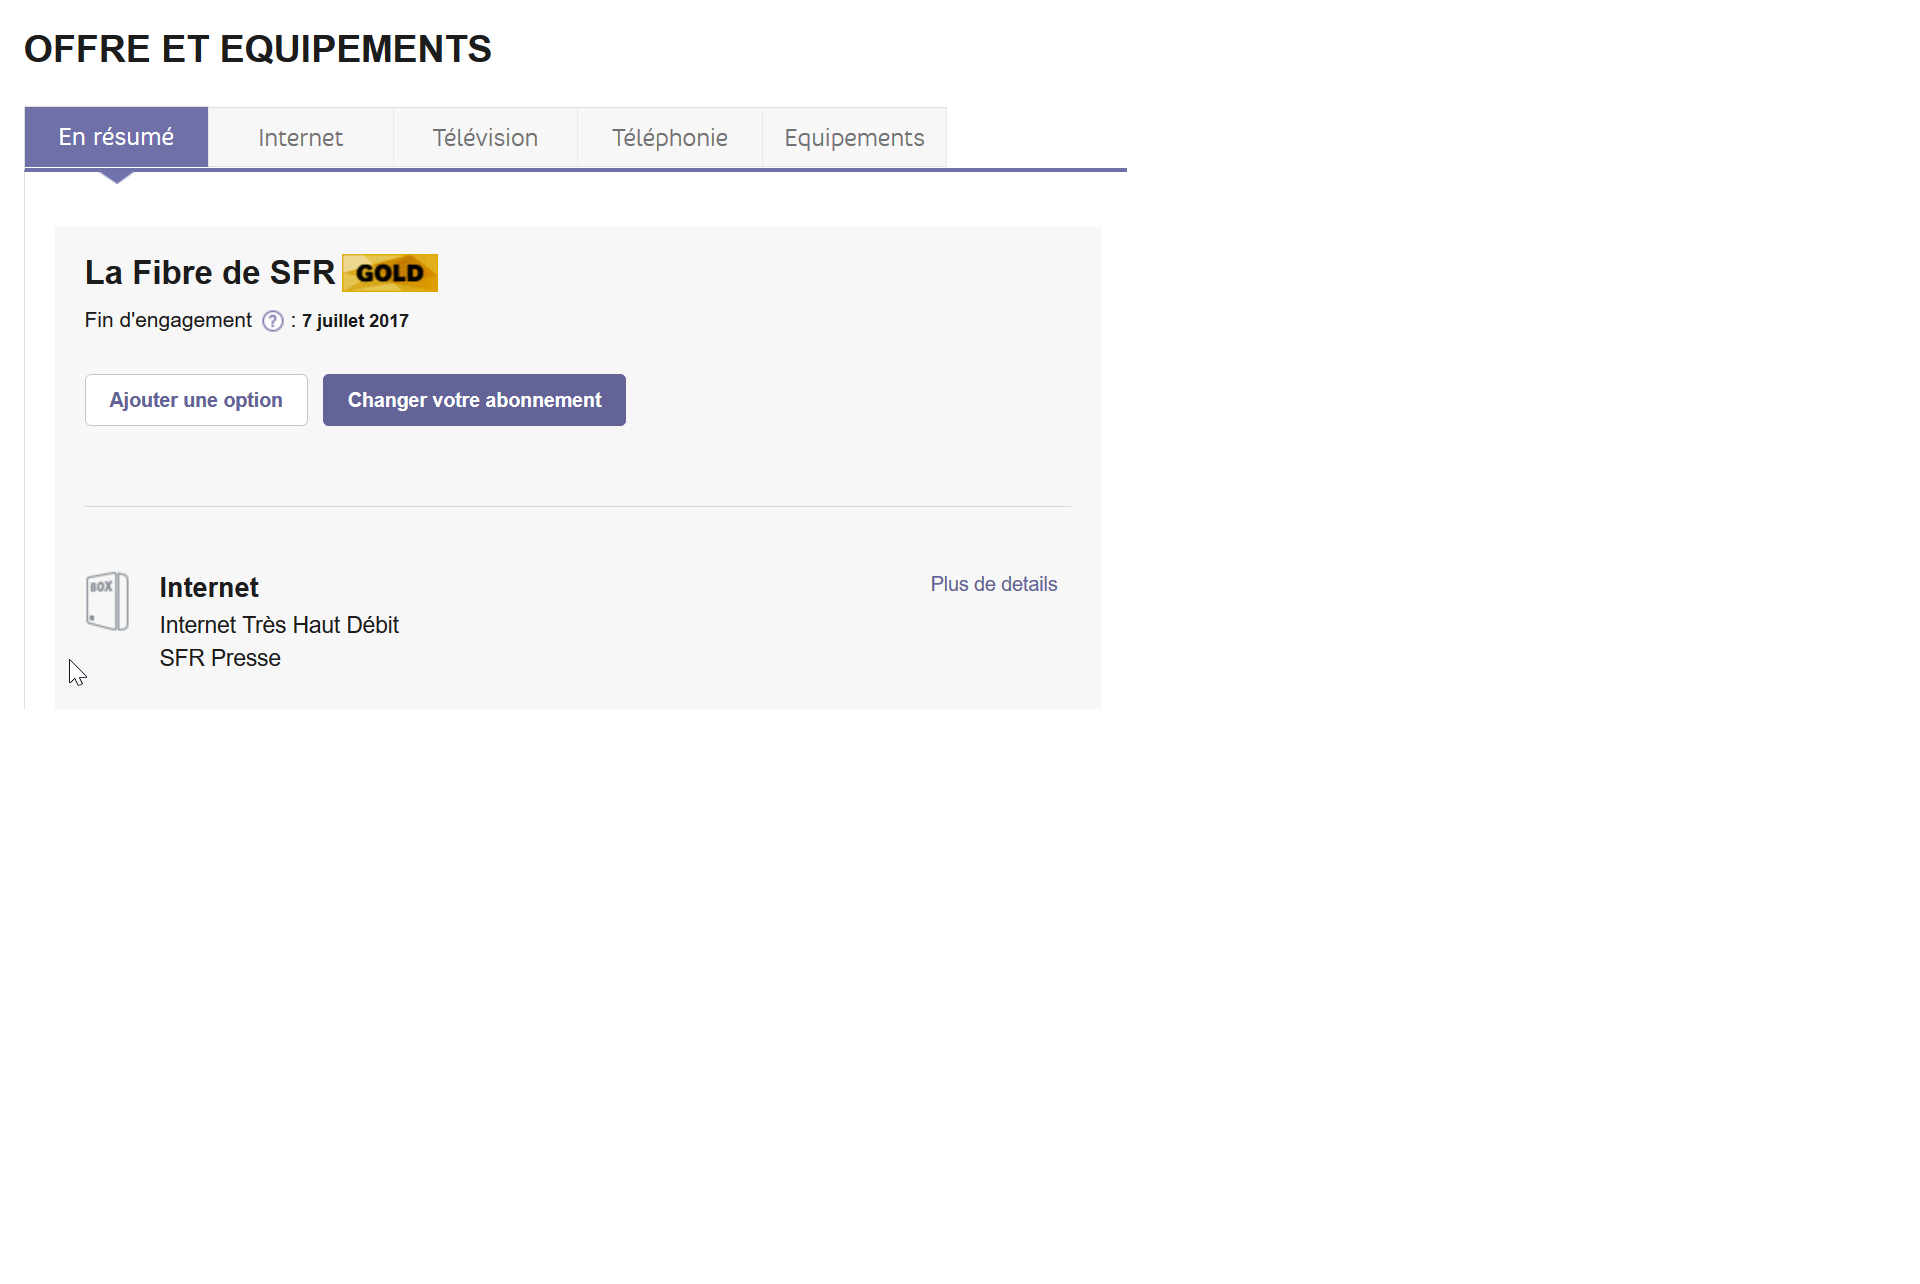Open the Plus de details link
This screenshot has height=1284, width=1920.
click(x=993, y=584)
